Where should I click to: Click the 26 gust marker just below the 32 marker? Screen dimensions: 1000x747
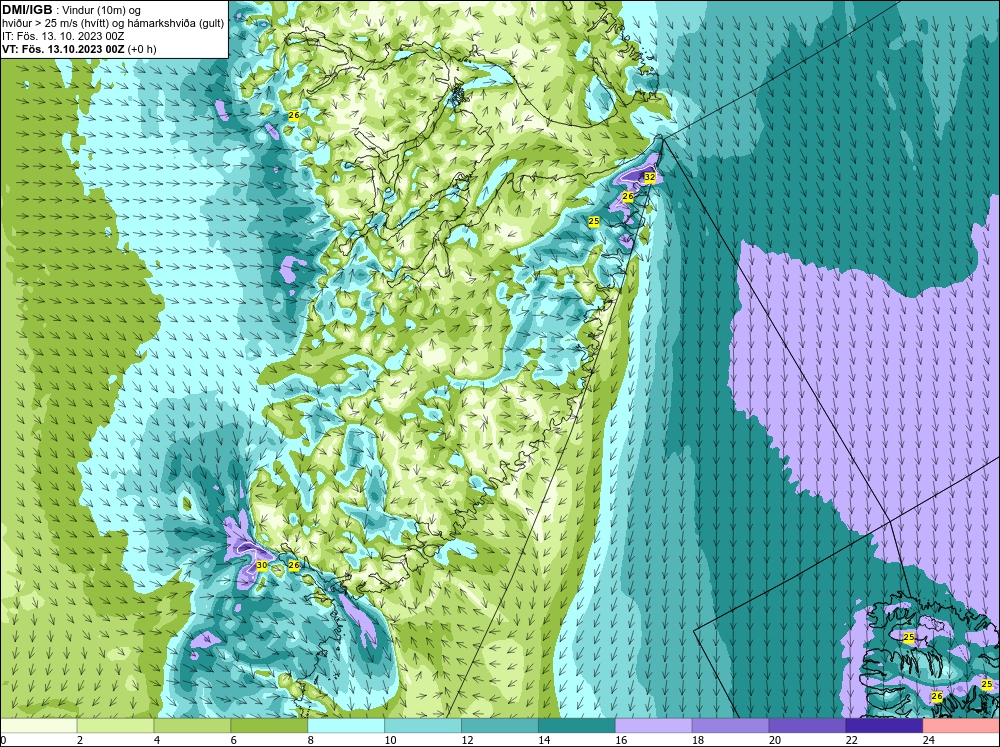[x=628, y=196]
